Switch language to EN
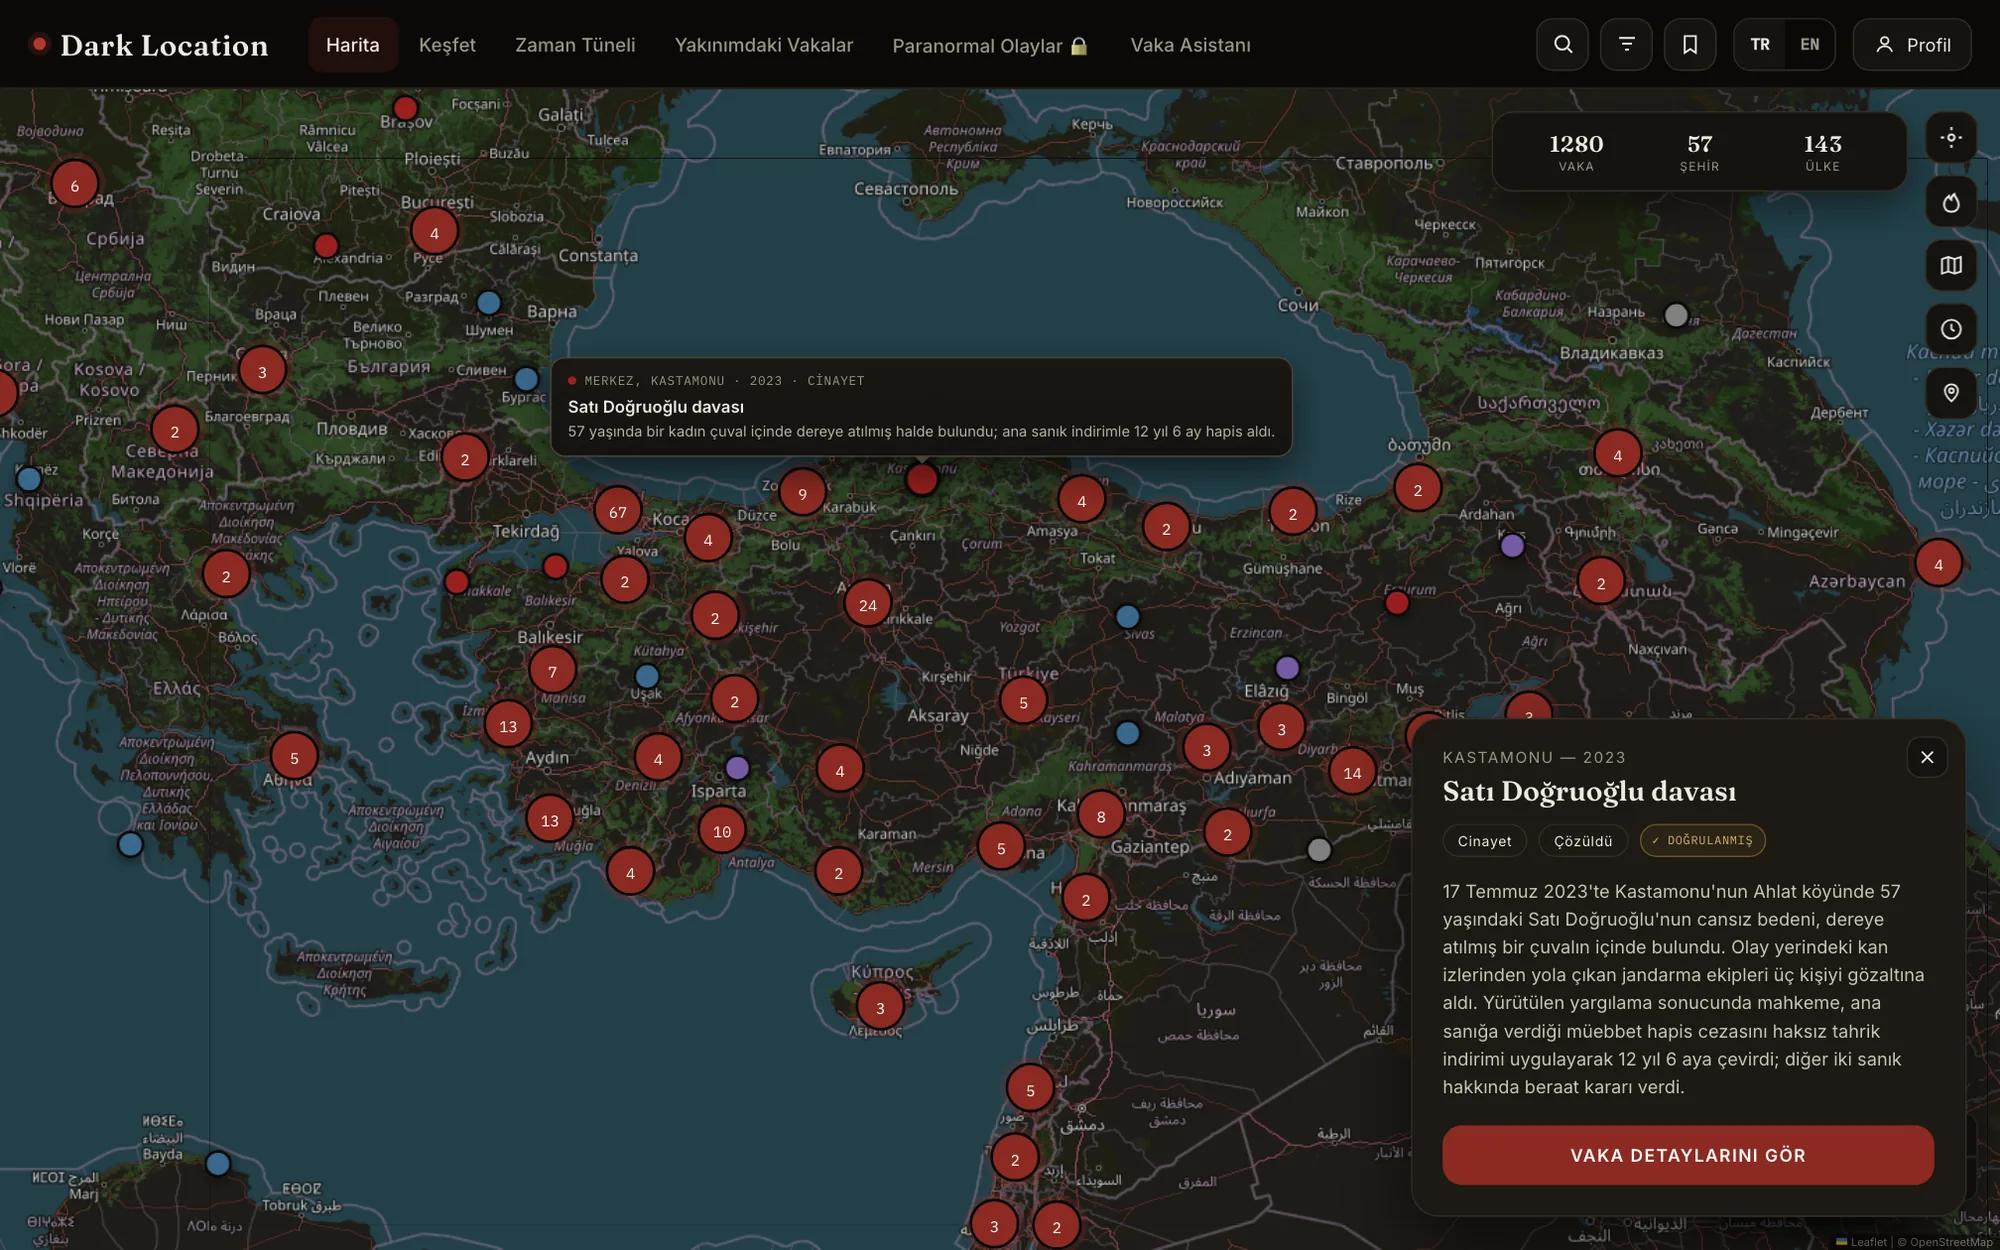Viewport: 2000px width, 1250px height. (1809, 45)
